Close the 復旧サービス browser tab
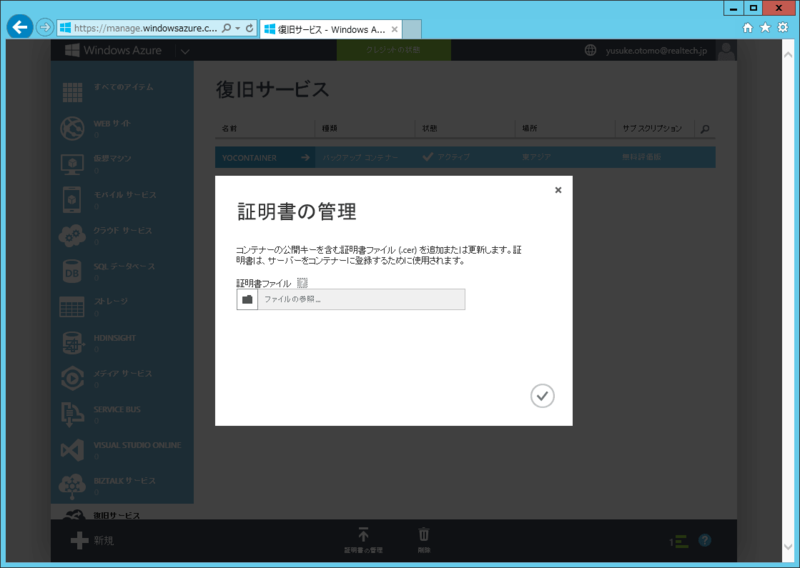 [394, 30]
